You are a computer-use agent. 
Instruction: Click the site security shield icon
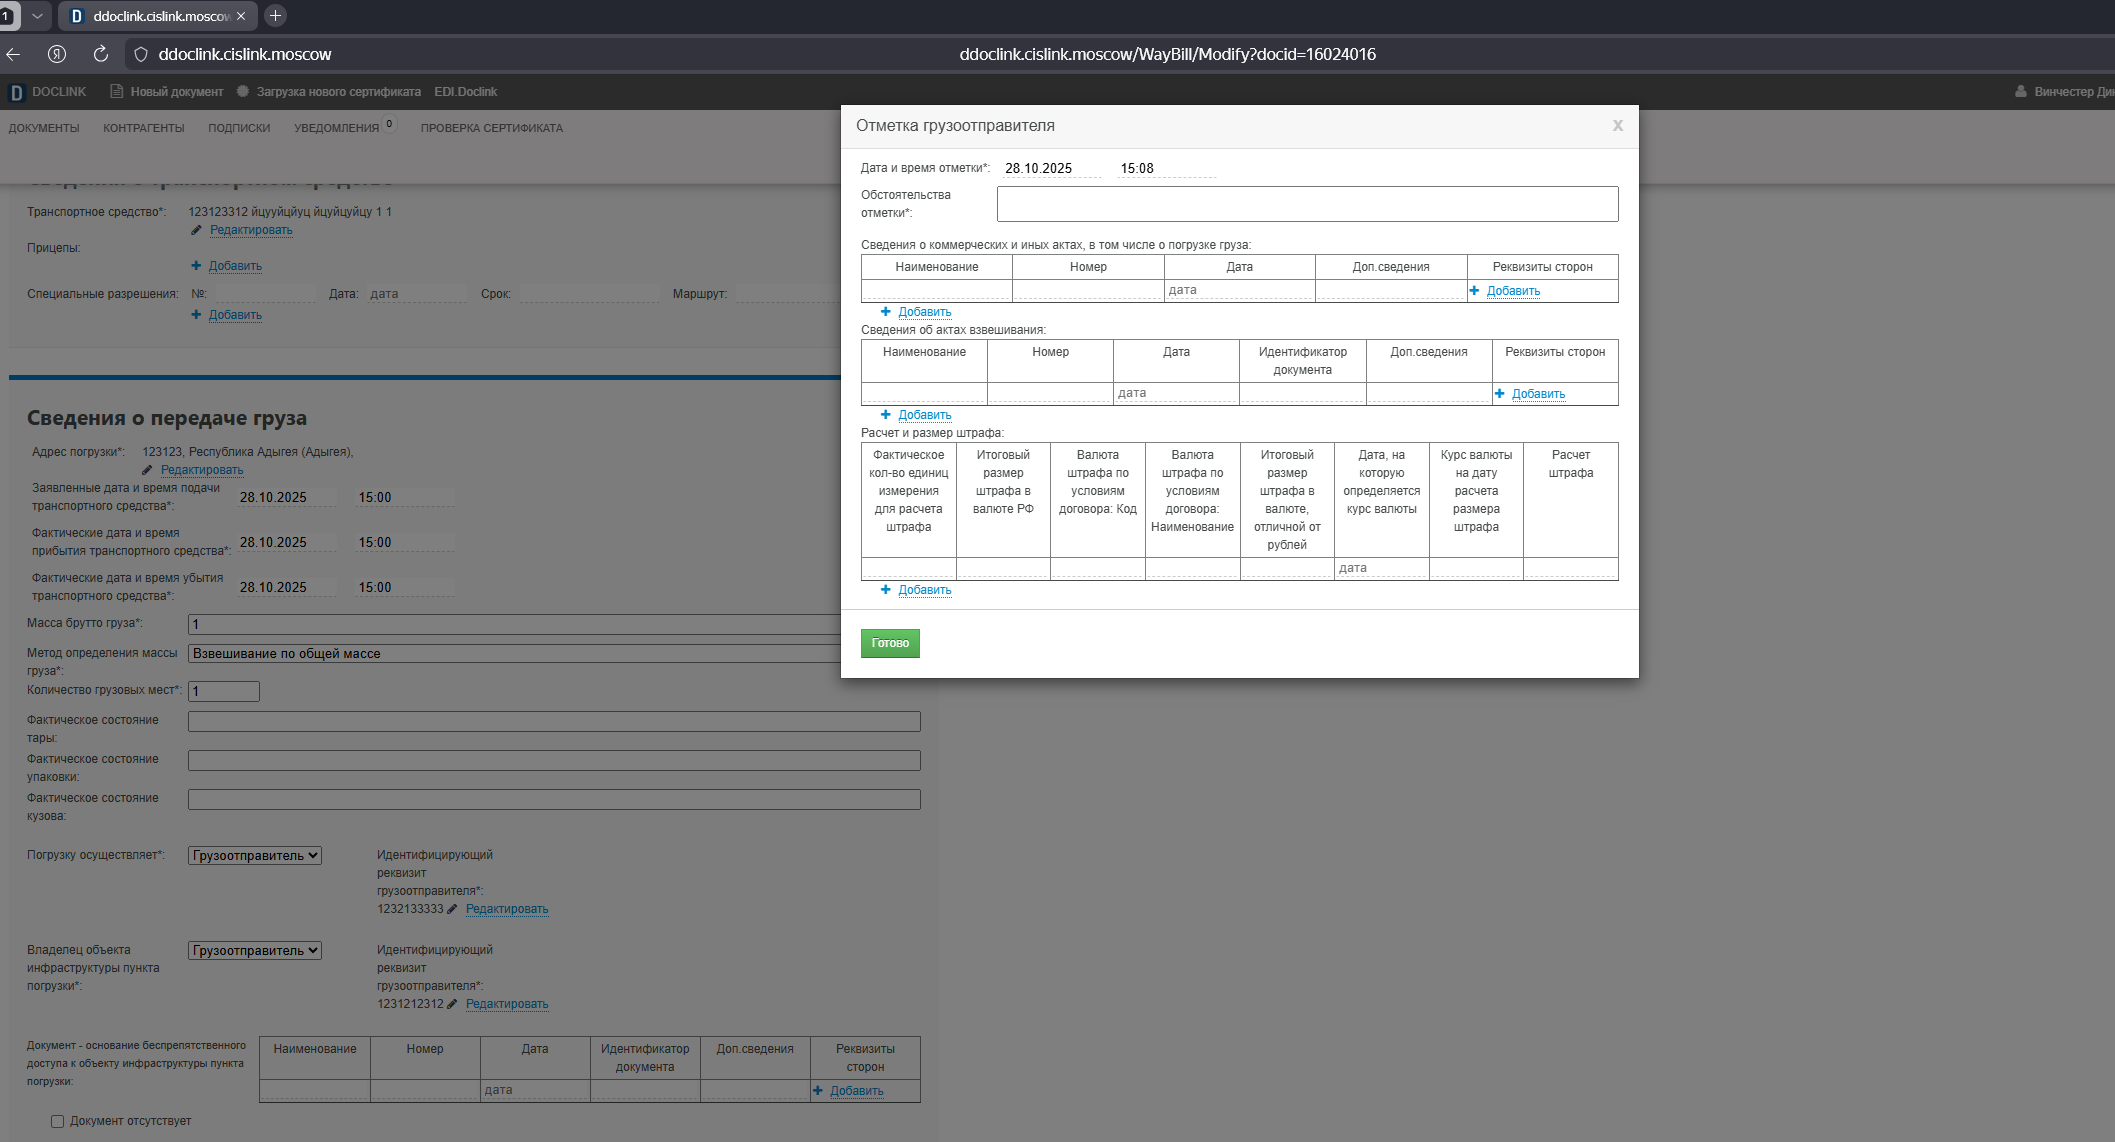tap(141, 54)
